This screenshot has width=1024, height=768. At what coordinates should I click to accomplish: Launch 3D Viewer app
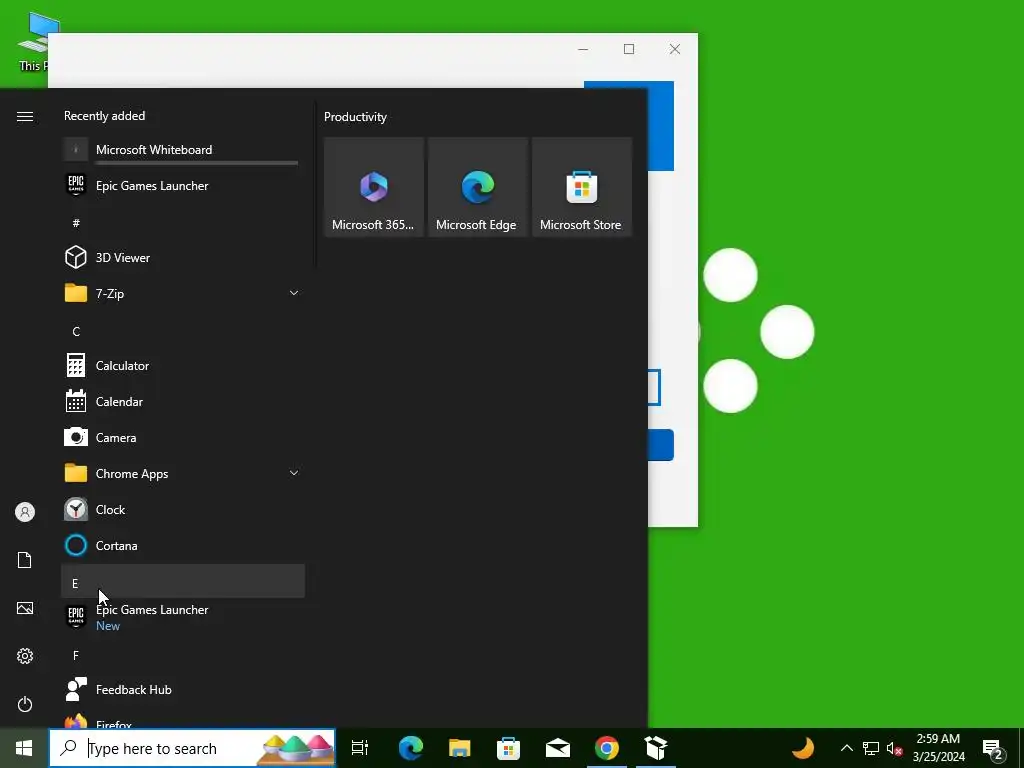pos(182,257)
